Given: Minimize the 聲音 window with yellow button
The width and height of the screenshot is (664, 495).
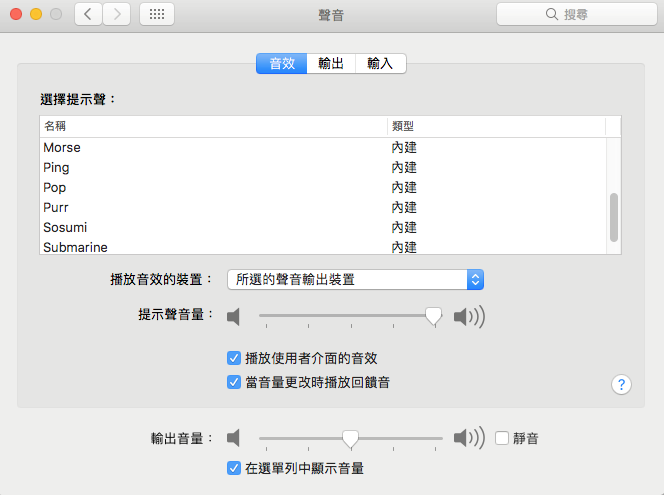Looking at the screenshot, I should click(x=36, y=14).
